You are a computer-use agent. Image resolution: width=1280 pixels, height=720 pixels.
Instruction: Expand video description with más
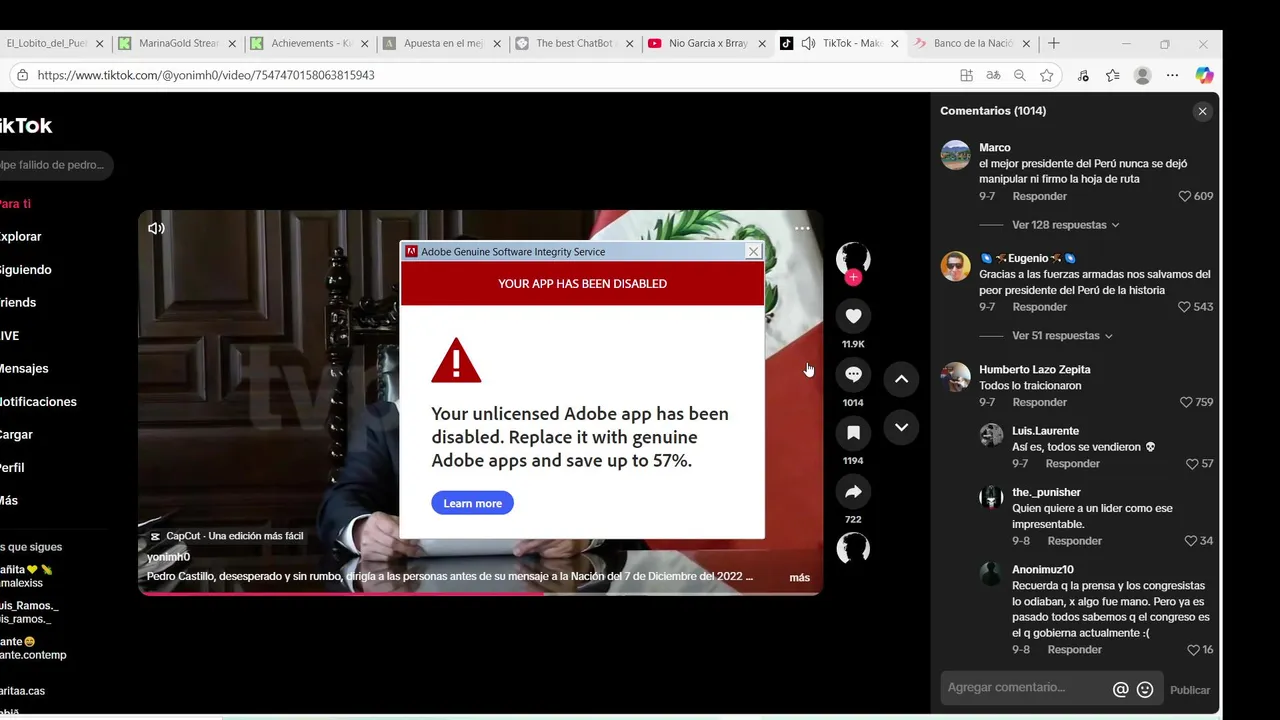(799, 578)
